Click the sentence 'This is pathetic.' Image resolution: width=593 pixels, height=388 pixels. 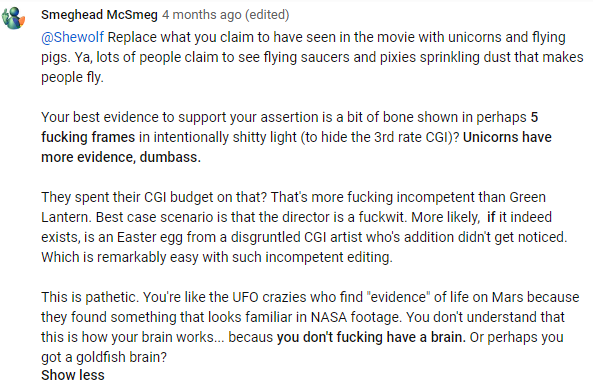[x=90, y=297]
